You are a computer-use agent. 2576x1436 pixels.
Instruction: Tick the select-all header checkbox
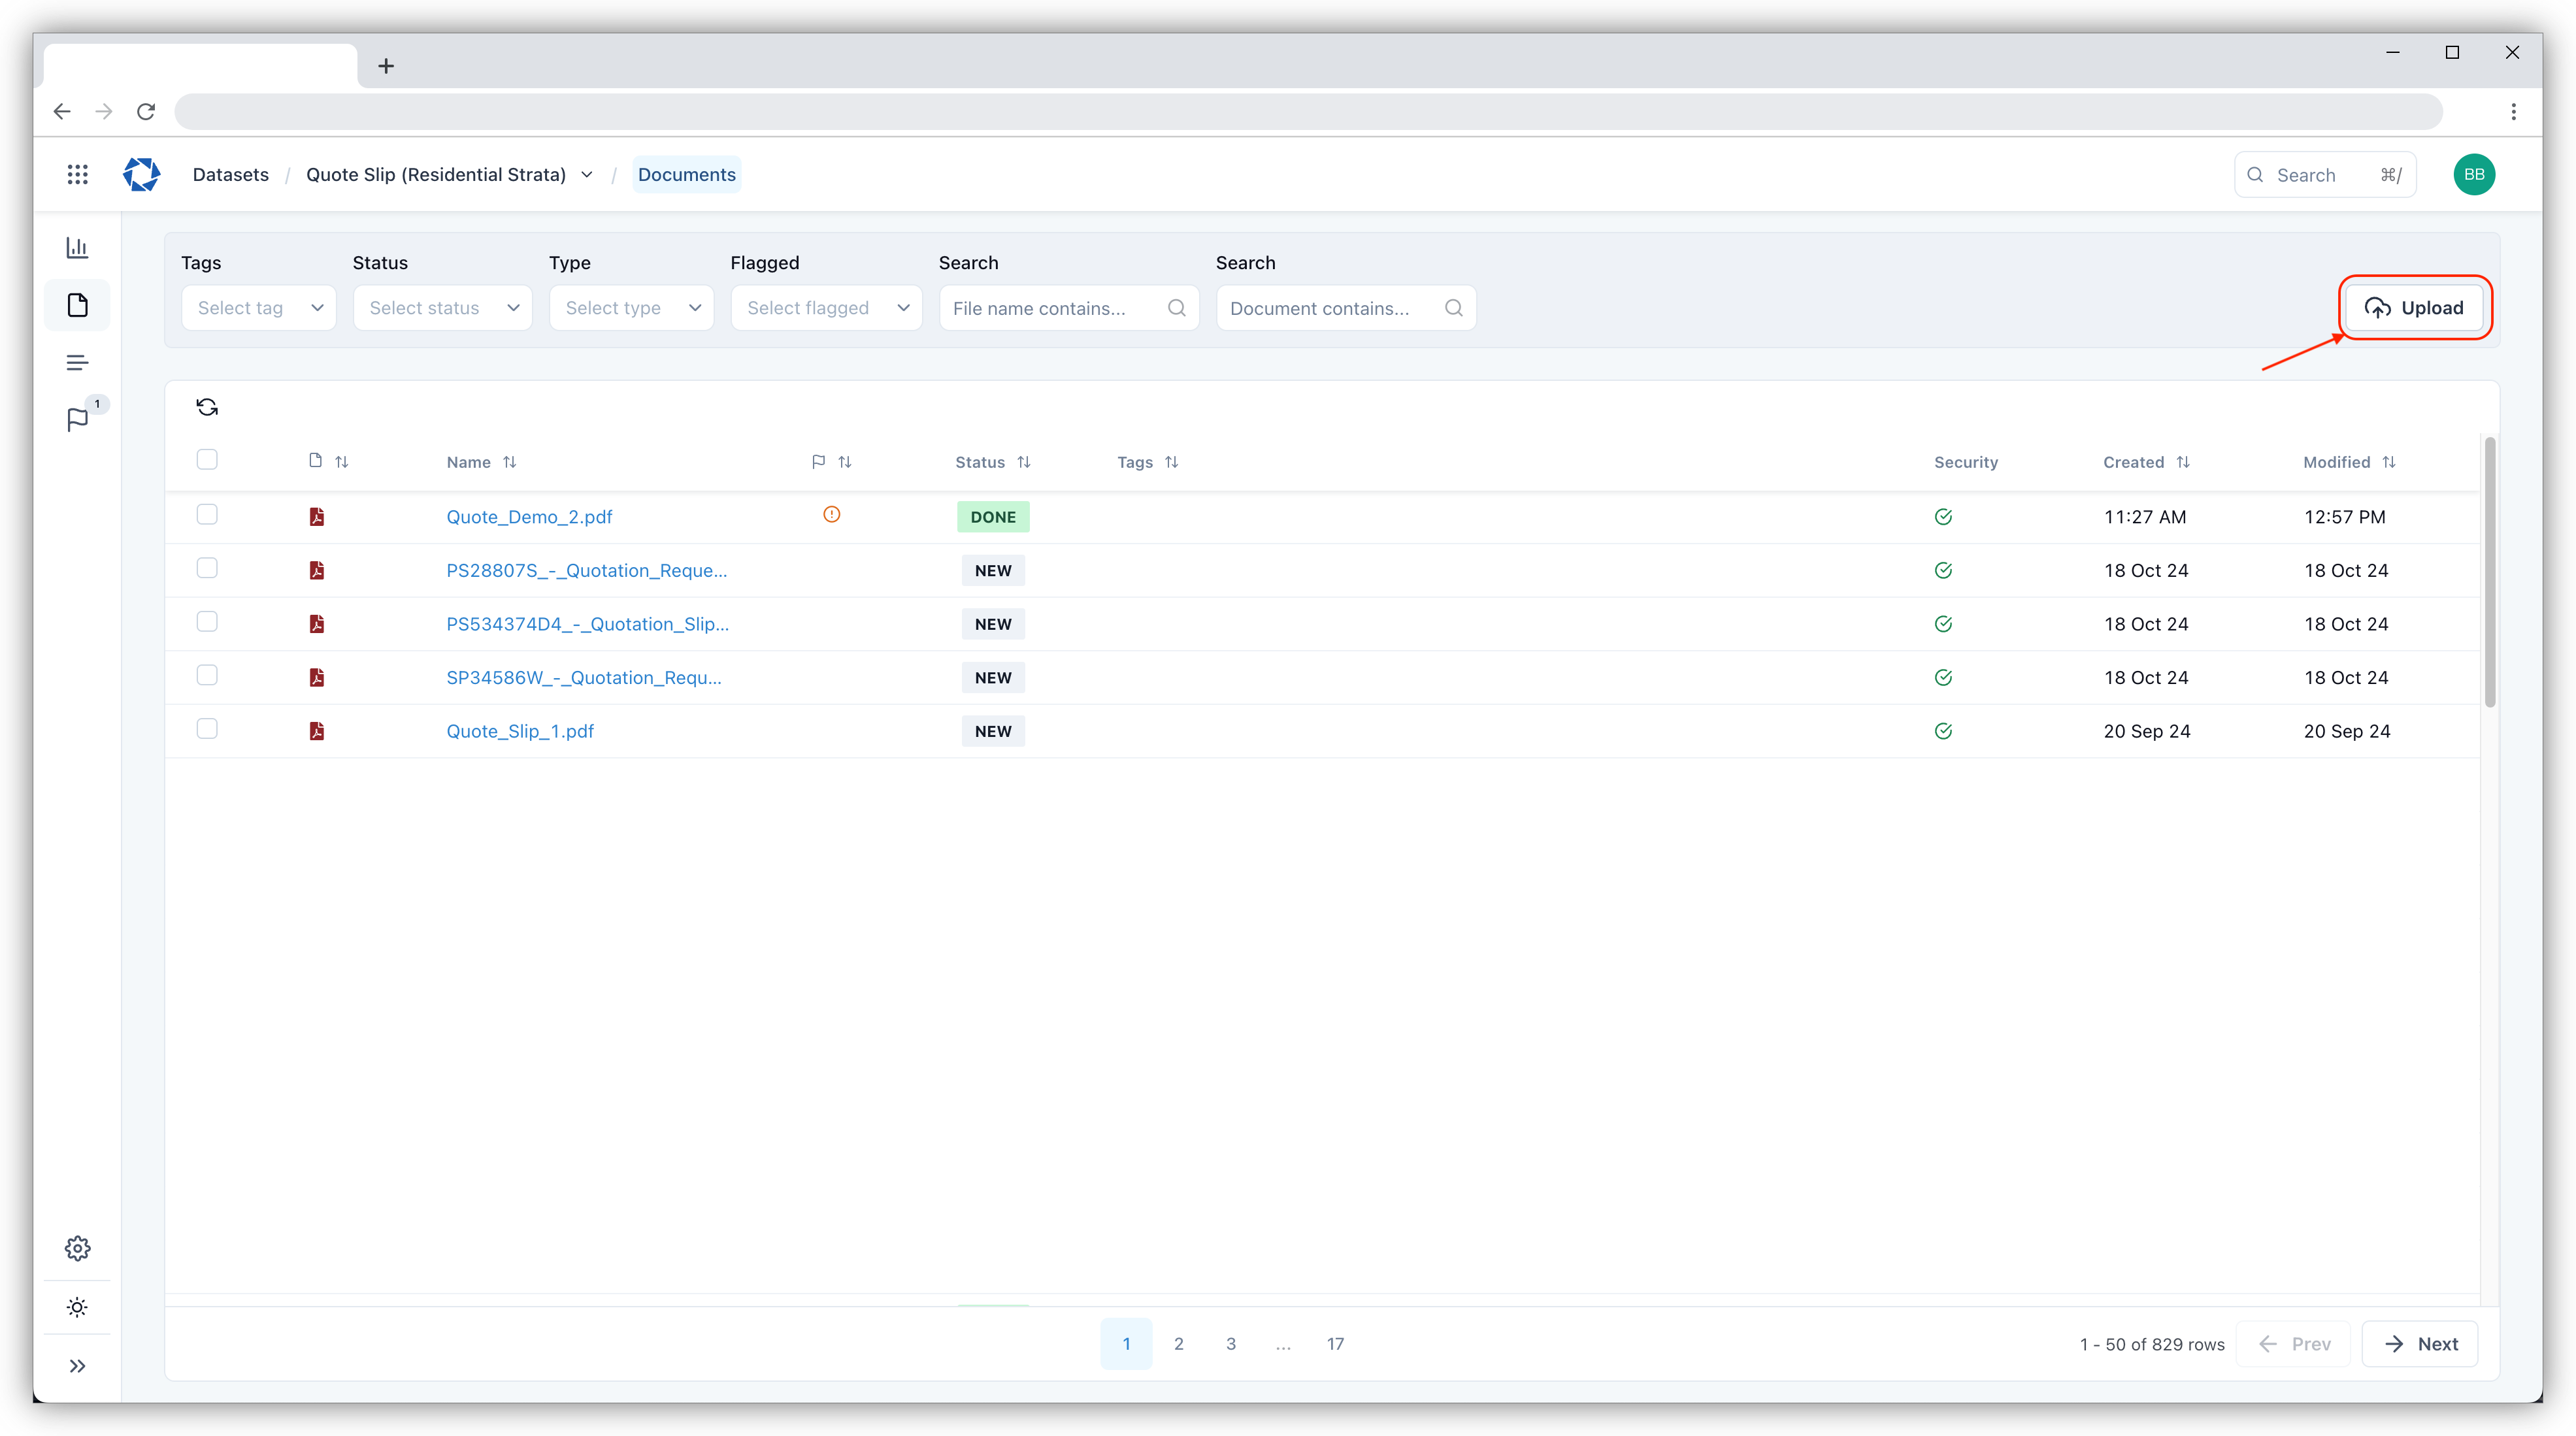coord(207,460)
